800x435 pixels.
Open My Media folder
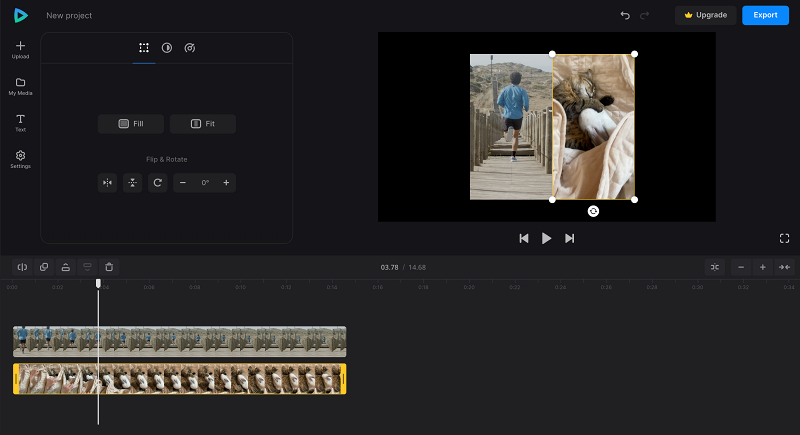coord(20,87)
